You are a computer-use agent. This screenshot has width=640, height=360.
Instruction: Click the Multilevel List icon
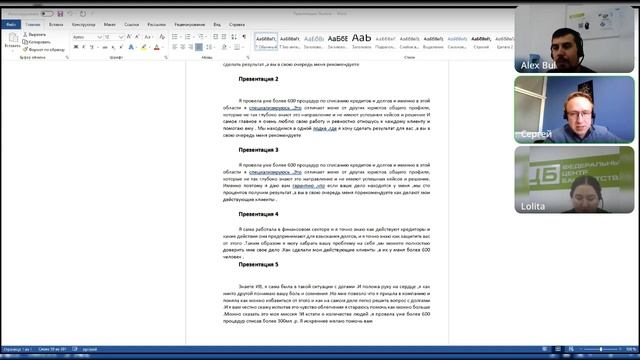(200, 37)
